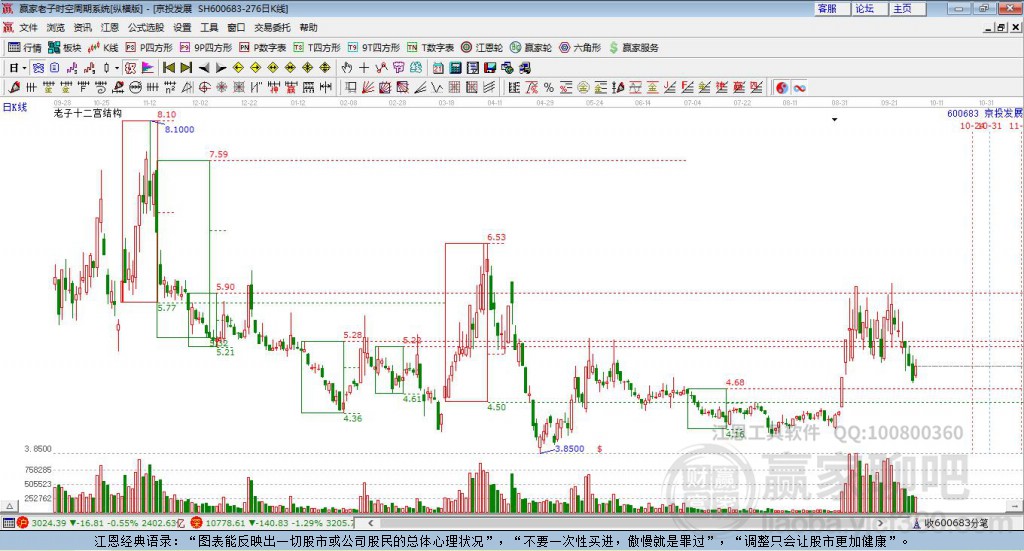Click the Shenzhen index 10778.61 status entry

[274, 523]
